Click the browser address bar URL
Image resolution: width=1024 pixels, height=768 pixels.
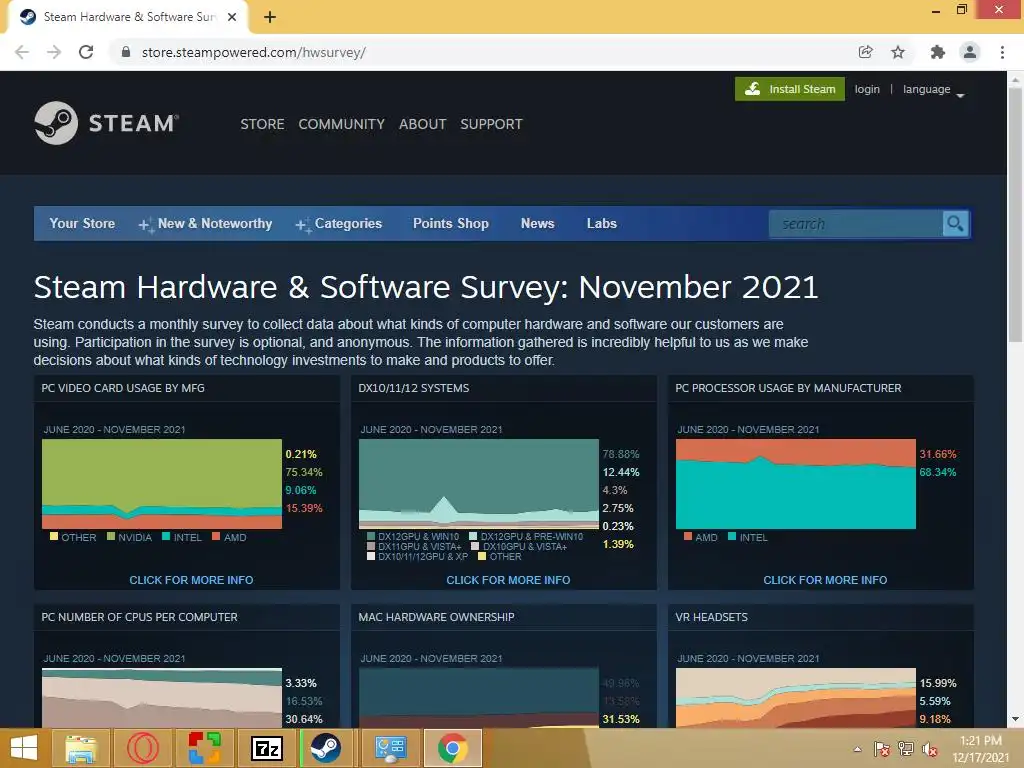pyautogui.click(x=253, y=52)
